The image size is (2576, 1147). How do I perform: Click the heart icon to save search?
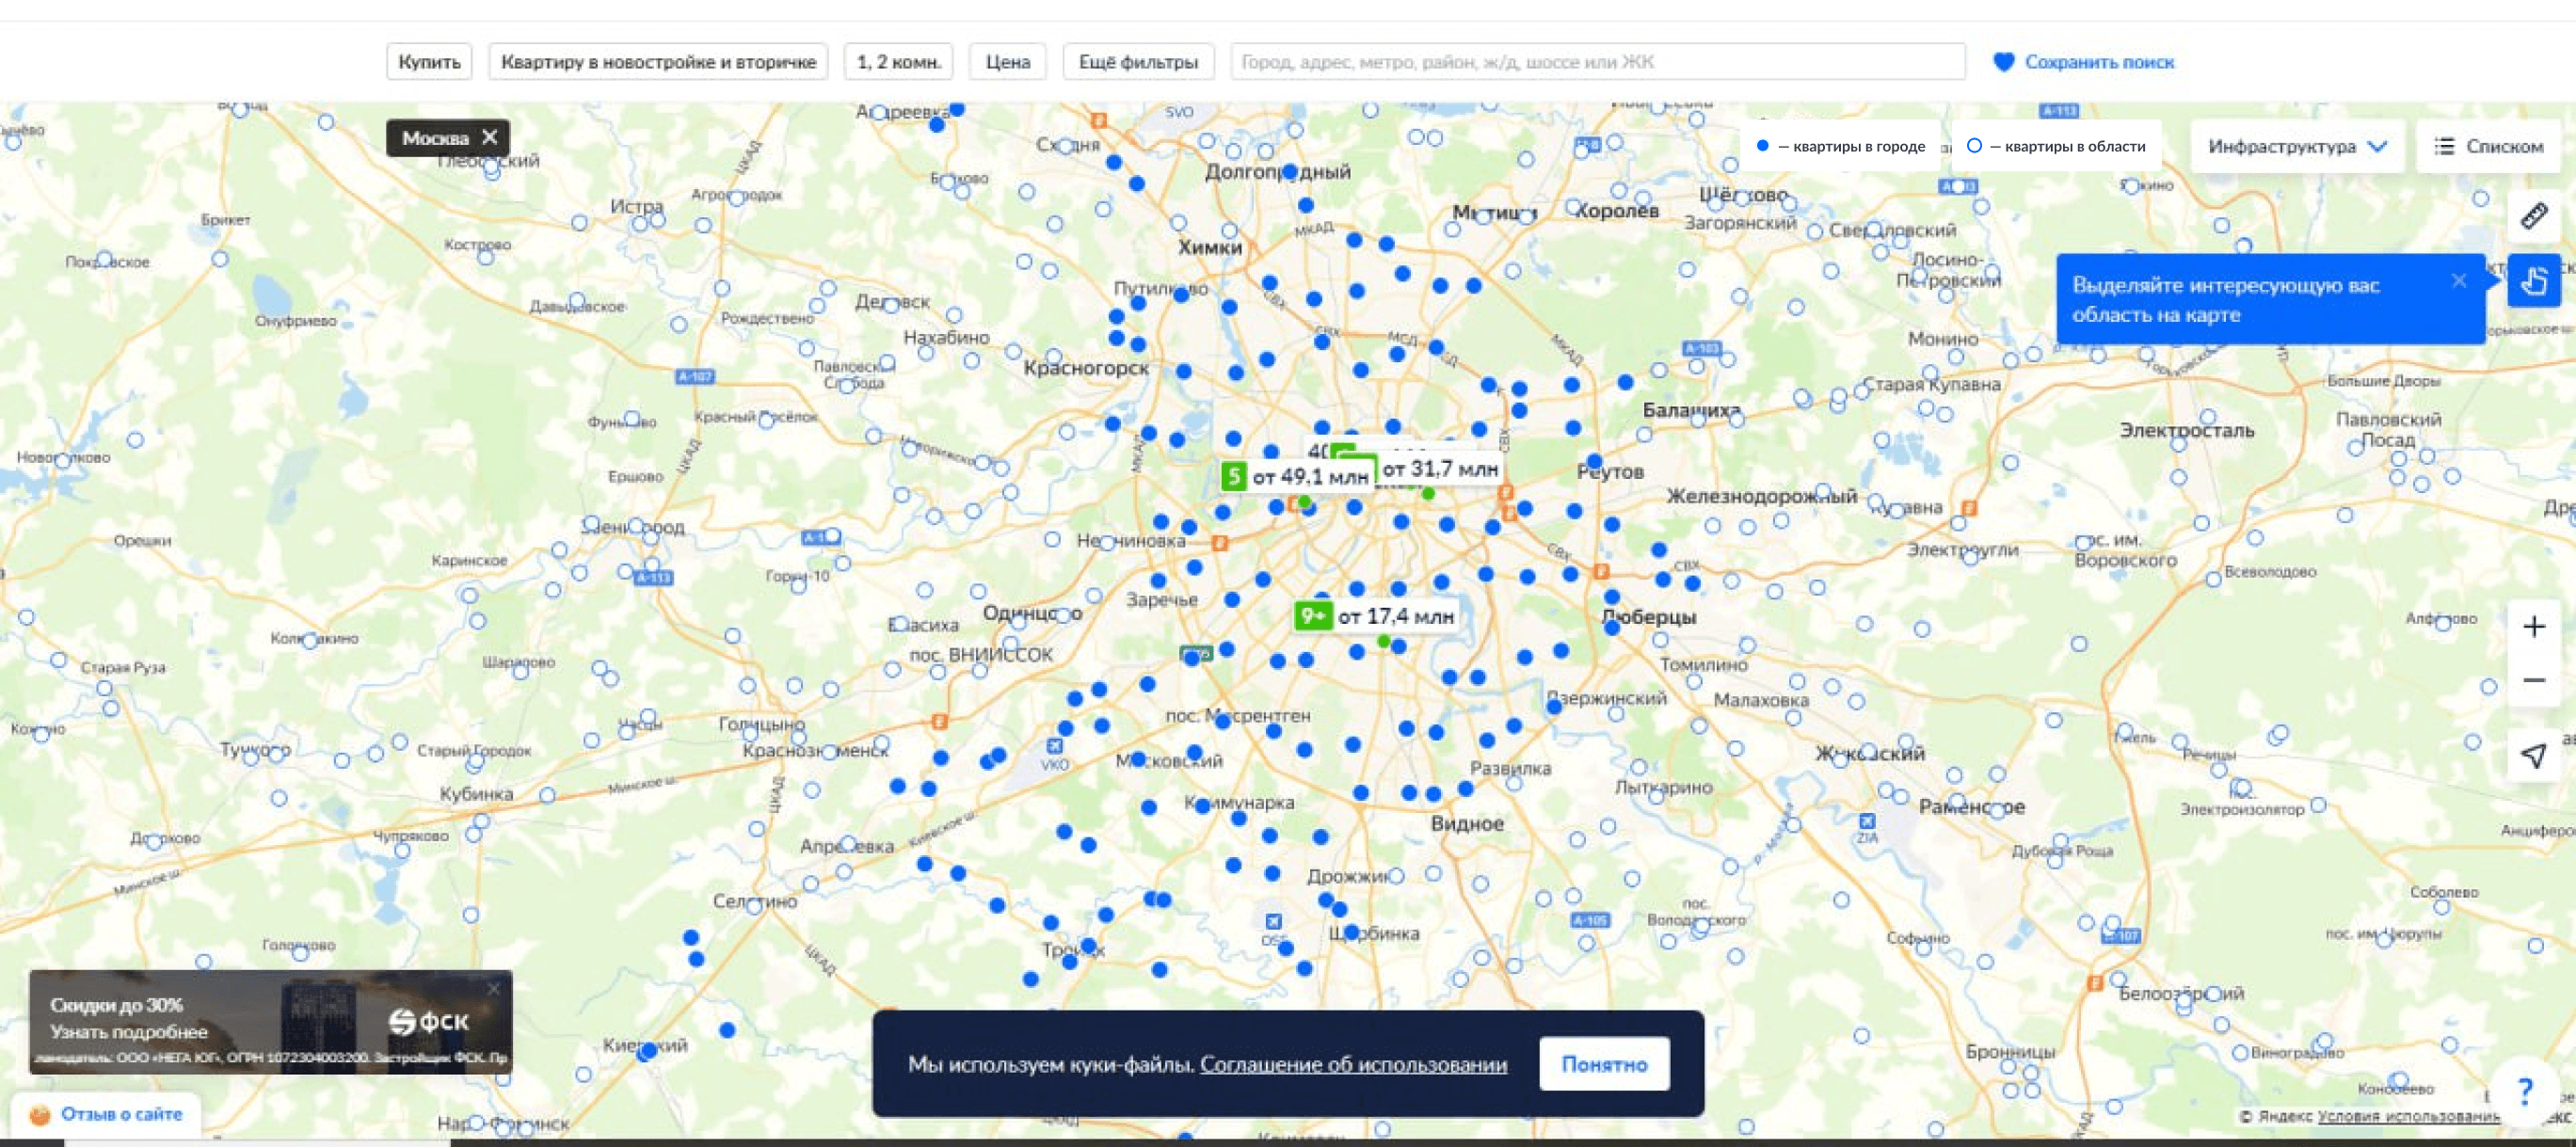(x=2003, y=62)
